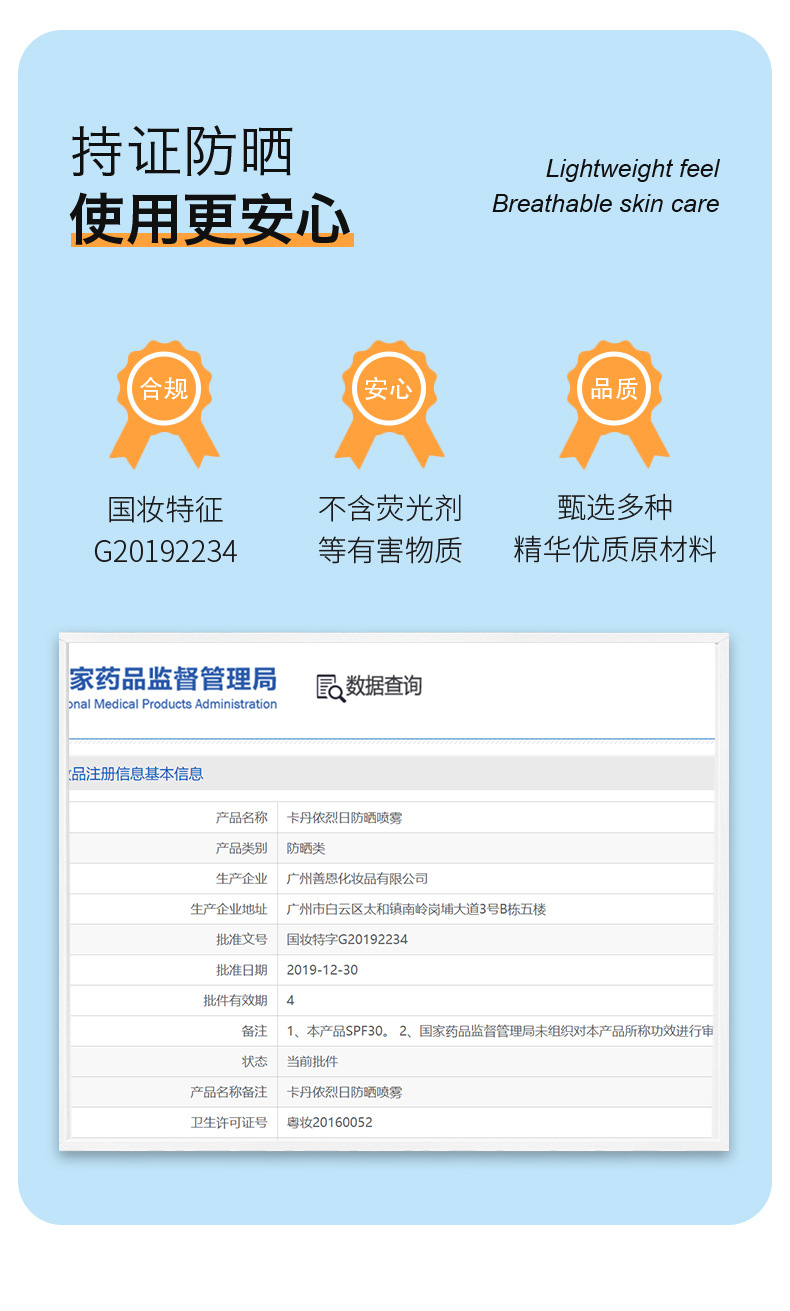Click the 防晒类 category value
This screenshot has width=790, height=1311.
click(306, 848)
